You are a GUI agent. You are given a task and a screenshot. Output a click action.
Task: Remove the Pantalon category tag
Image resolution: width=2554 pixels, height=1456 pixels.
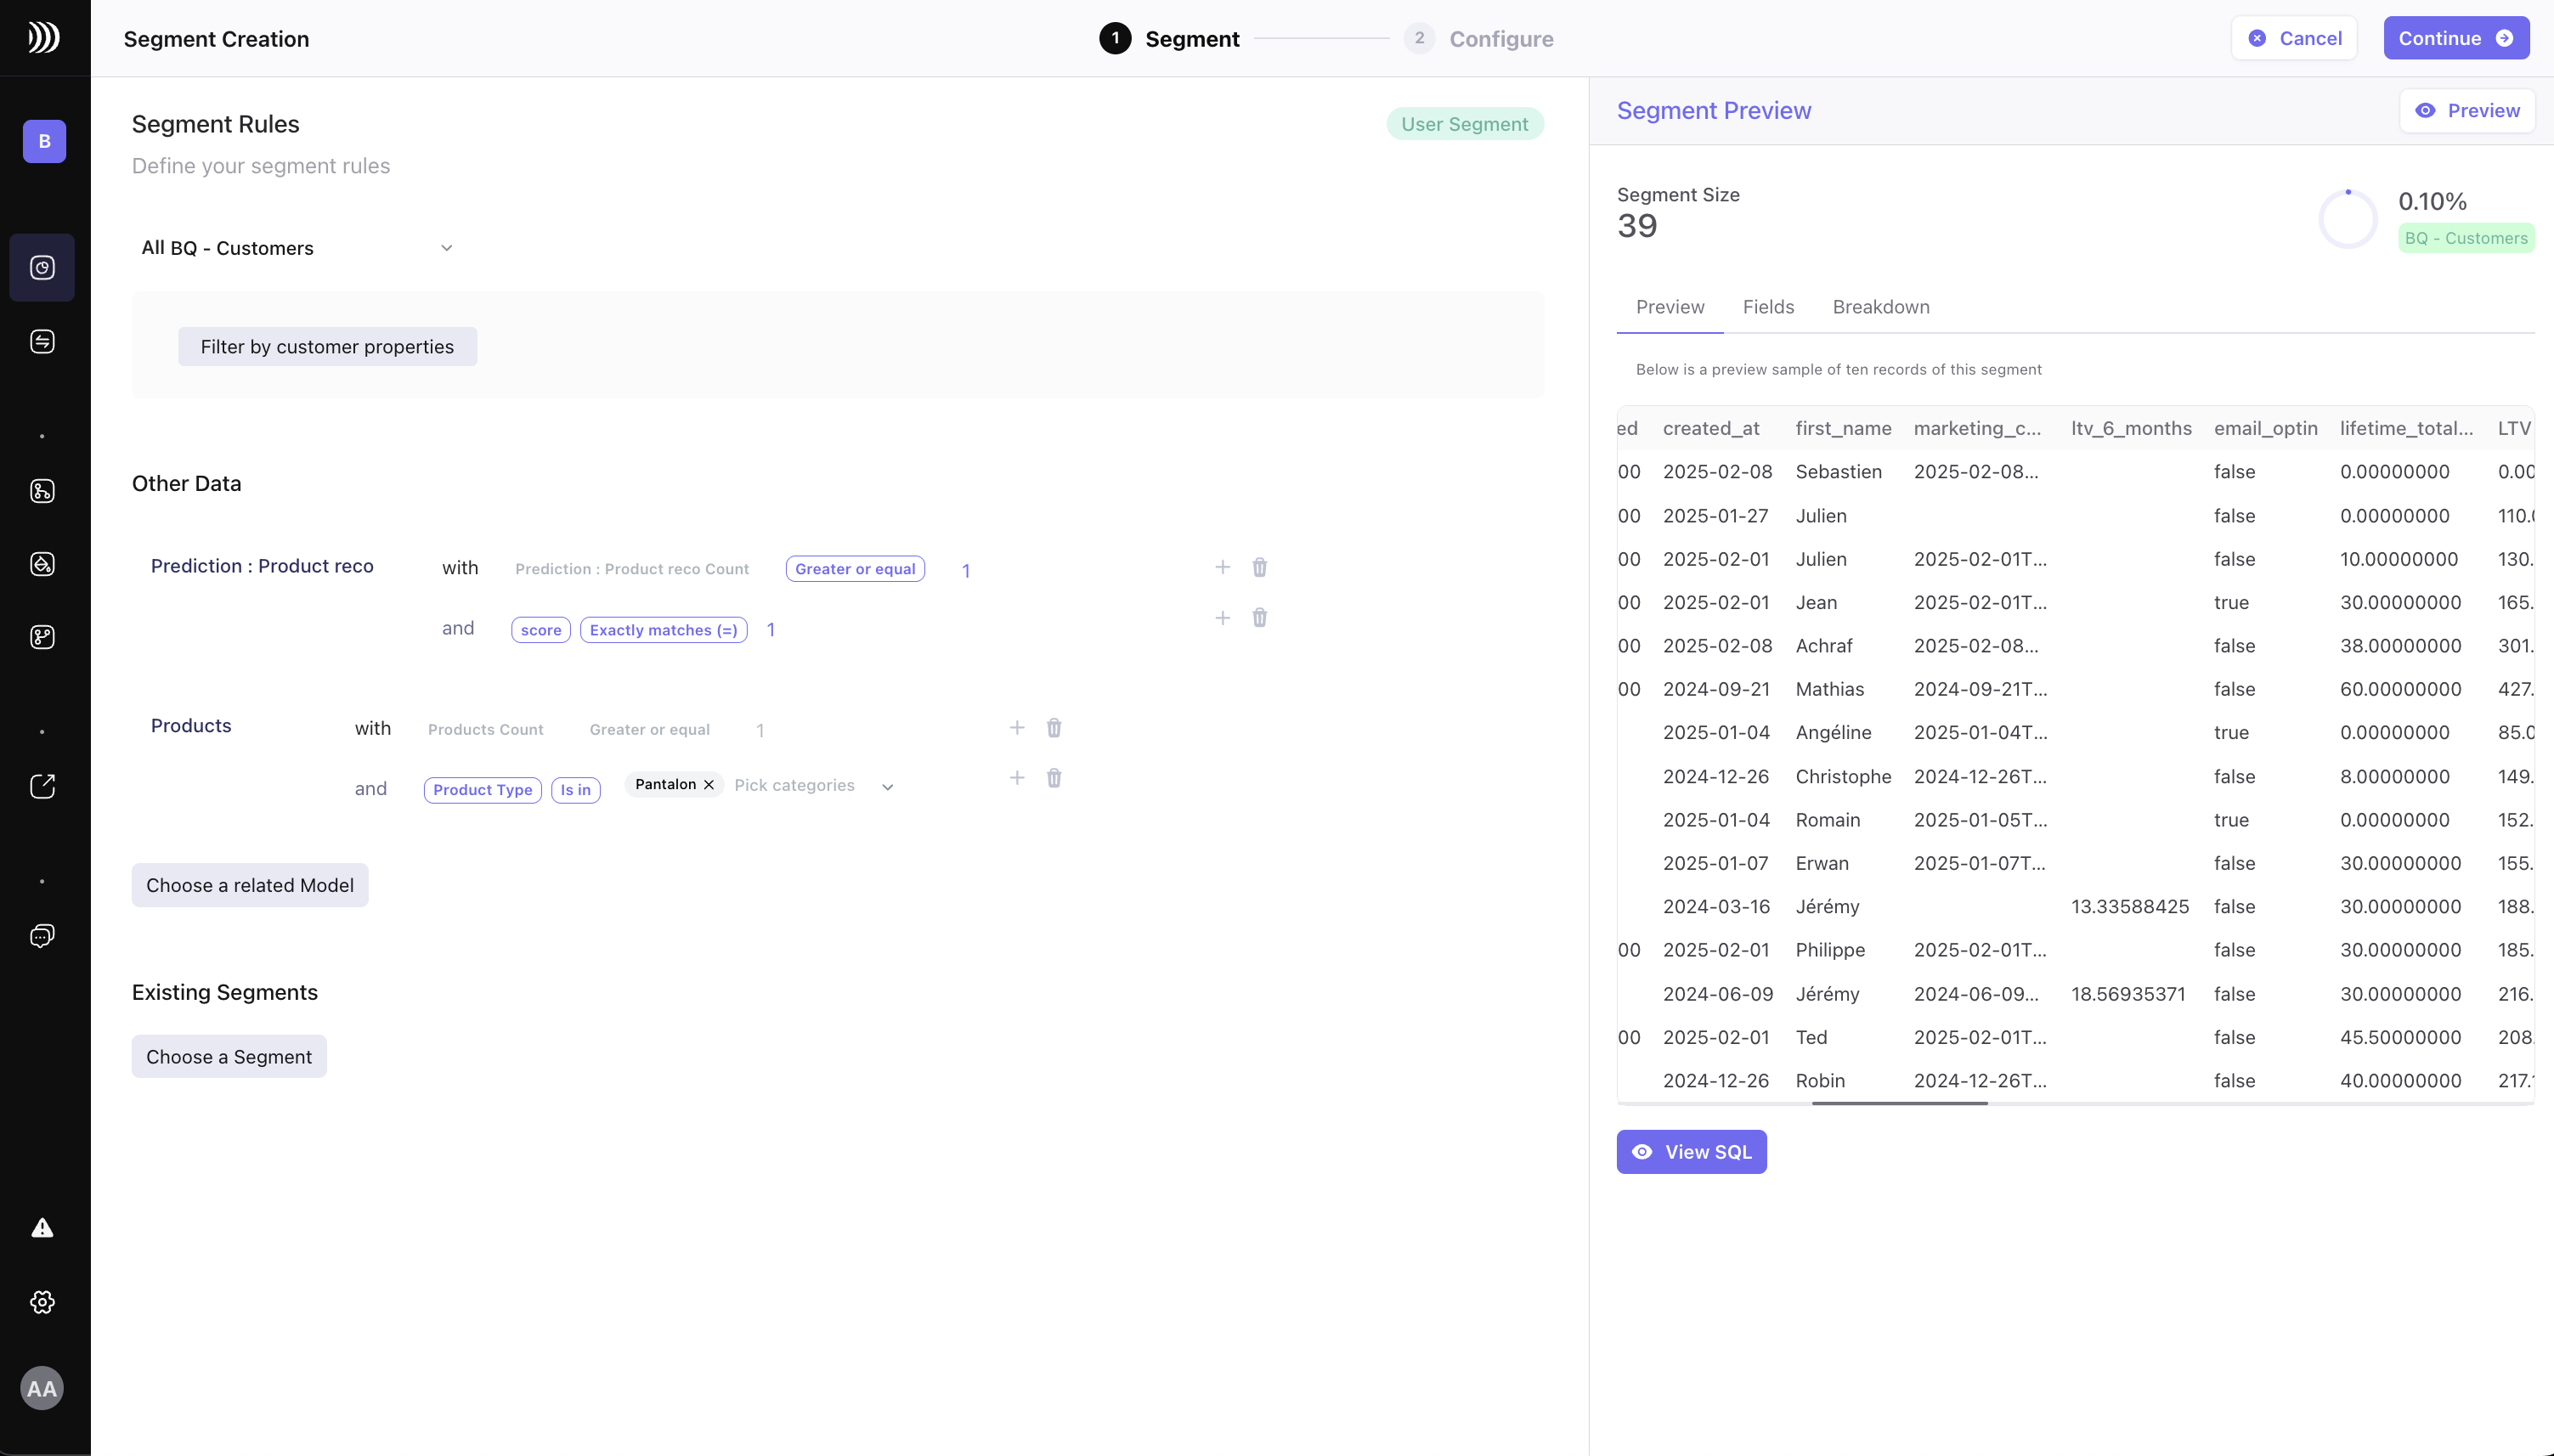[x=709, y=785]
